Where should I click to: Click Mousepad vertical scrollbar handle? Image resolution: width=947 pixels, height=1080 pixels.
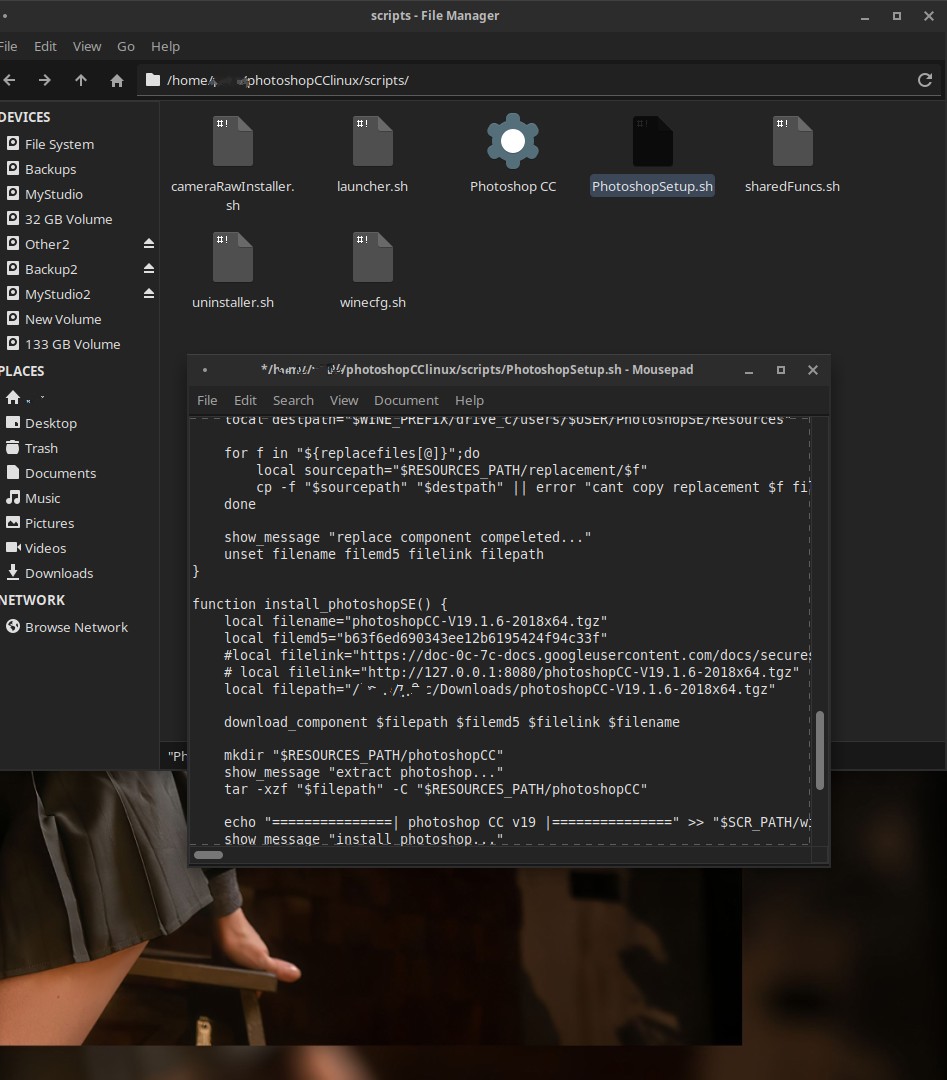click(820, 750)
